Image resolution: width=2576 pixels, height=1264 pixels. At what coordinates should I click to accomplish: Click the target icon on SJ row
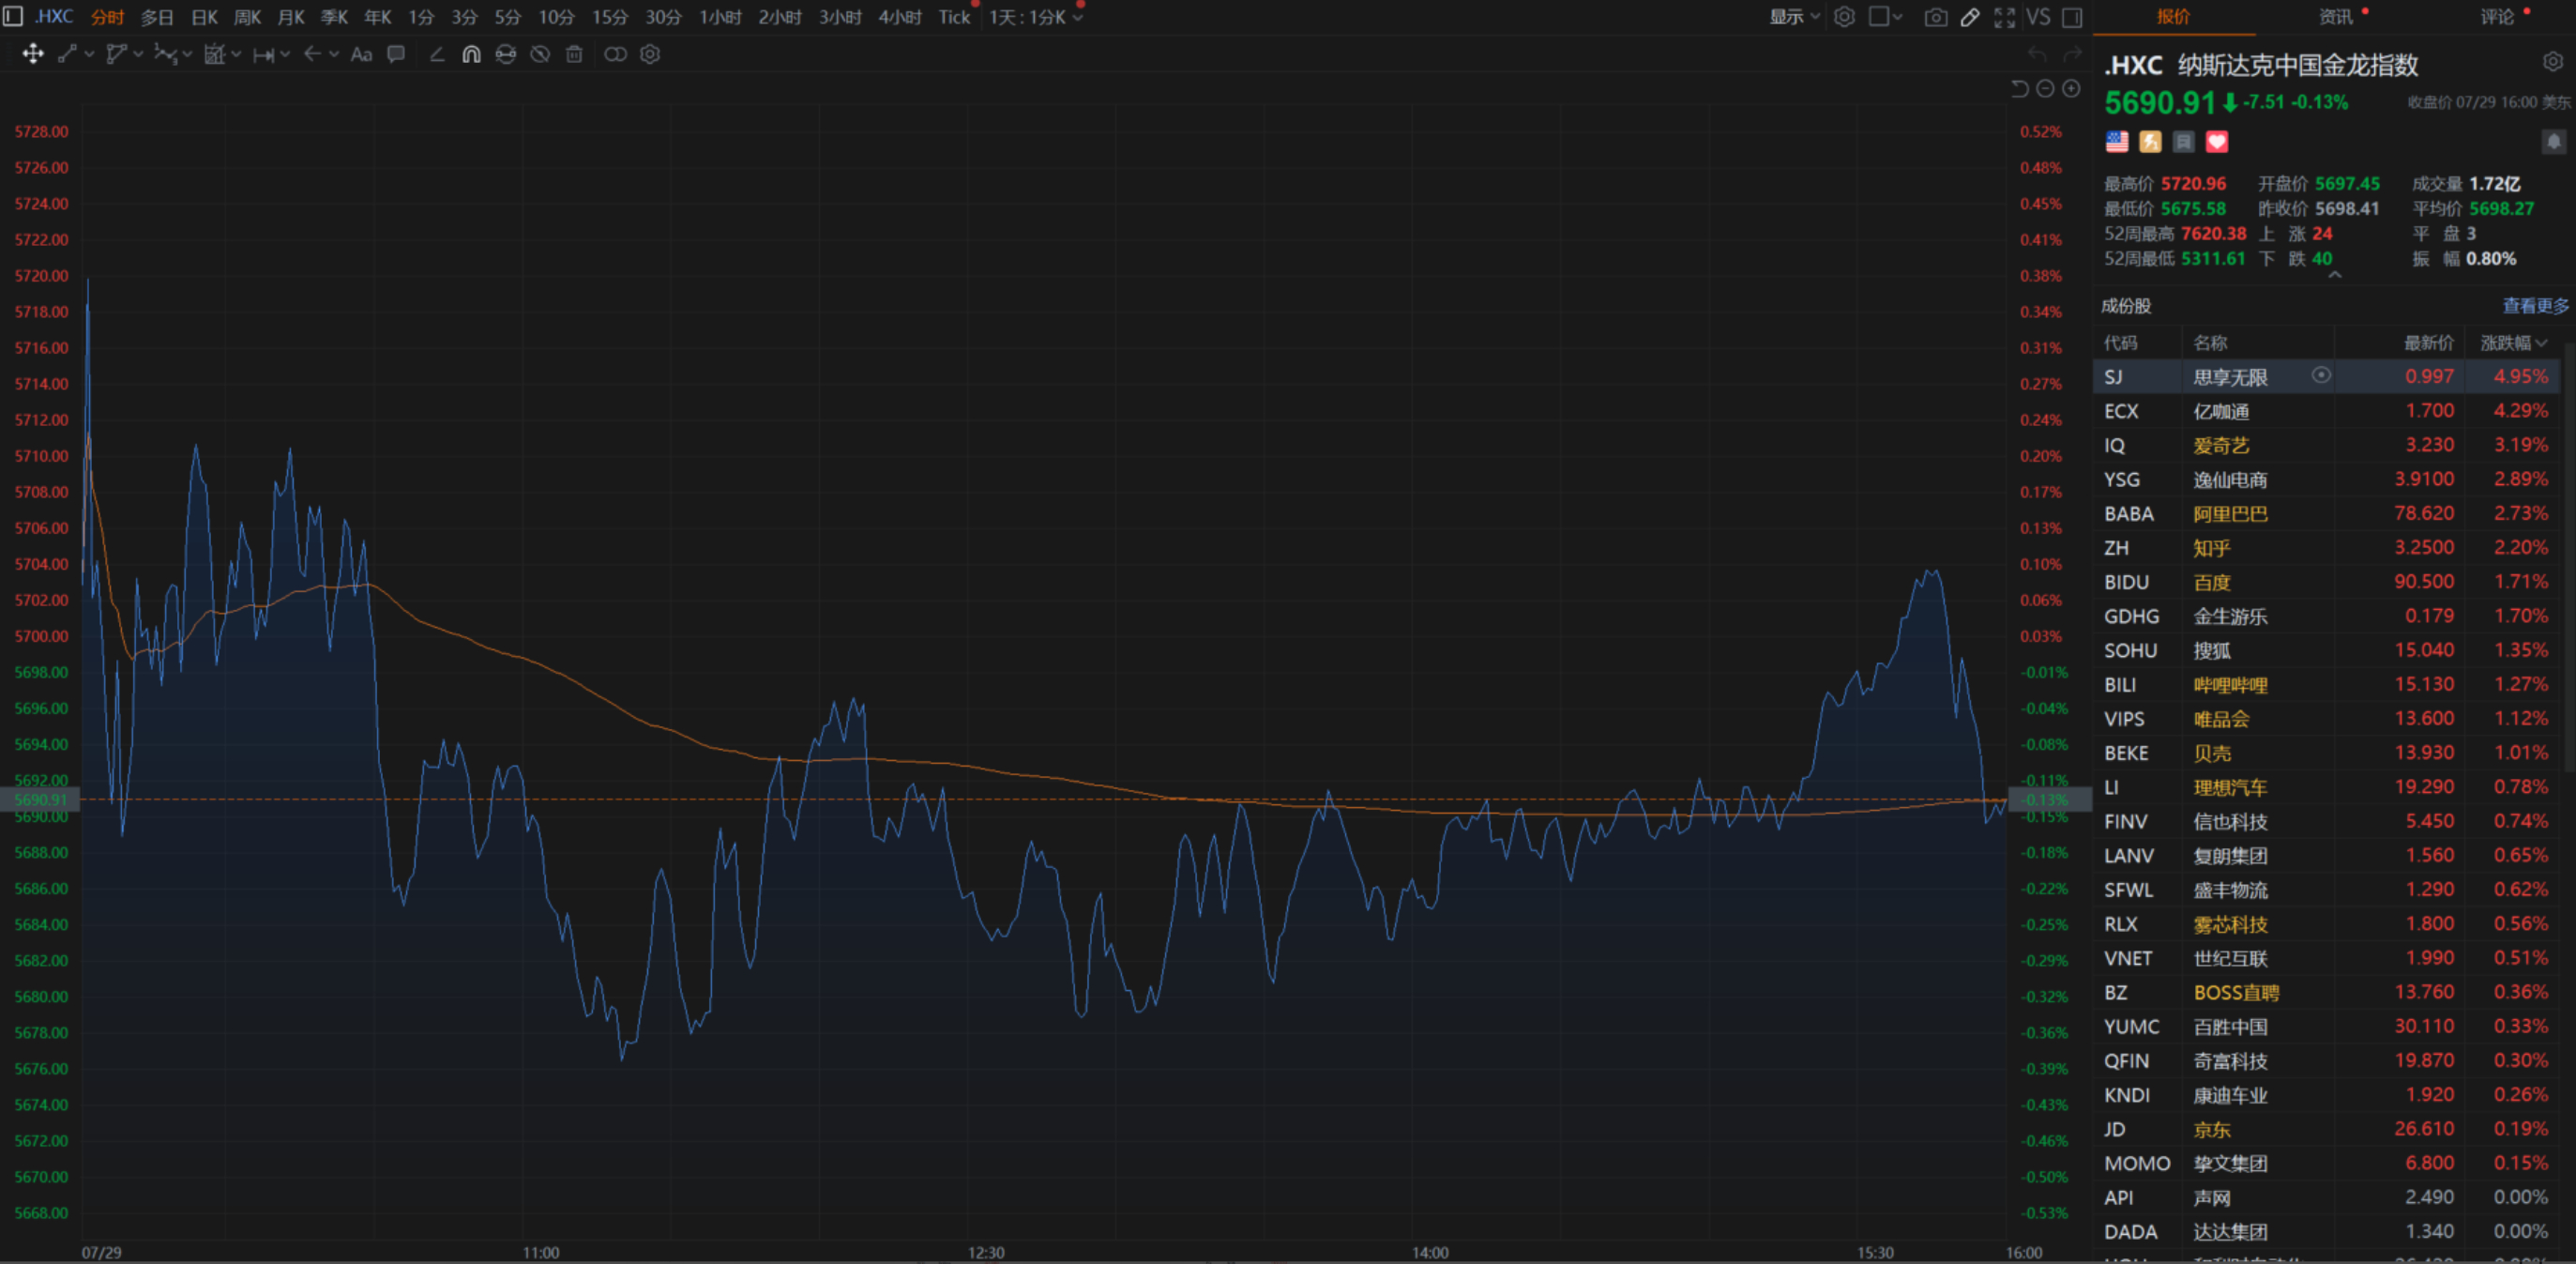pyautogui.click(x=2321, y=375)
